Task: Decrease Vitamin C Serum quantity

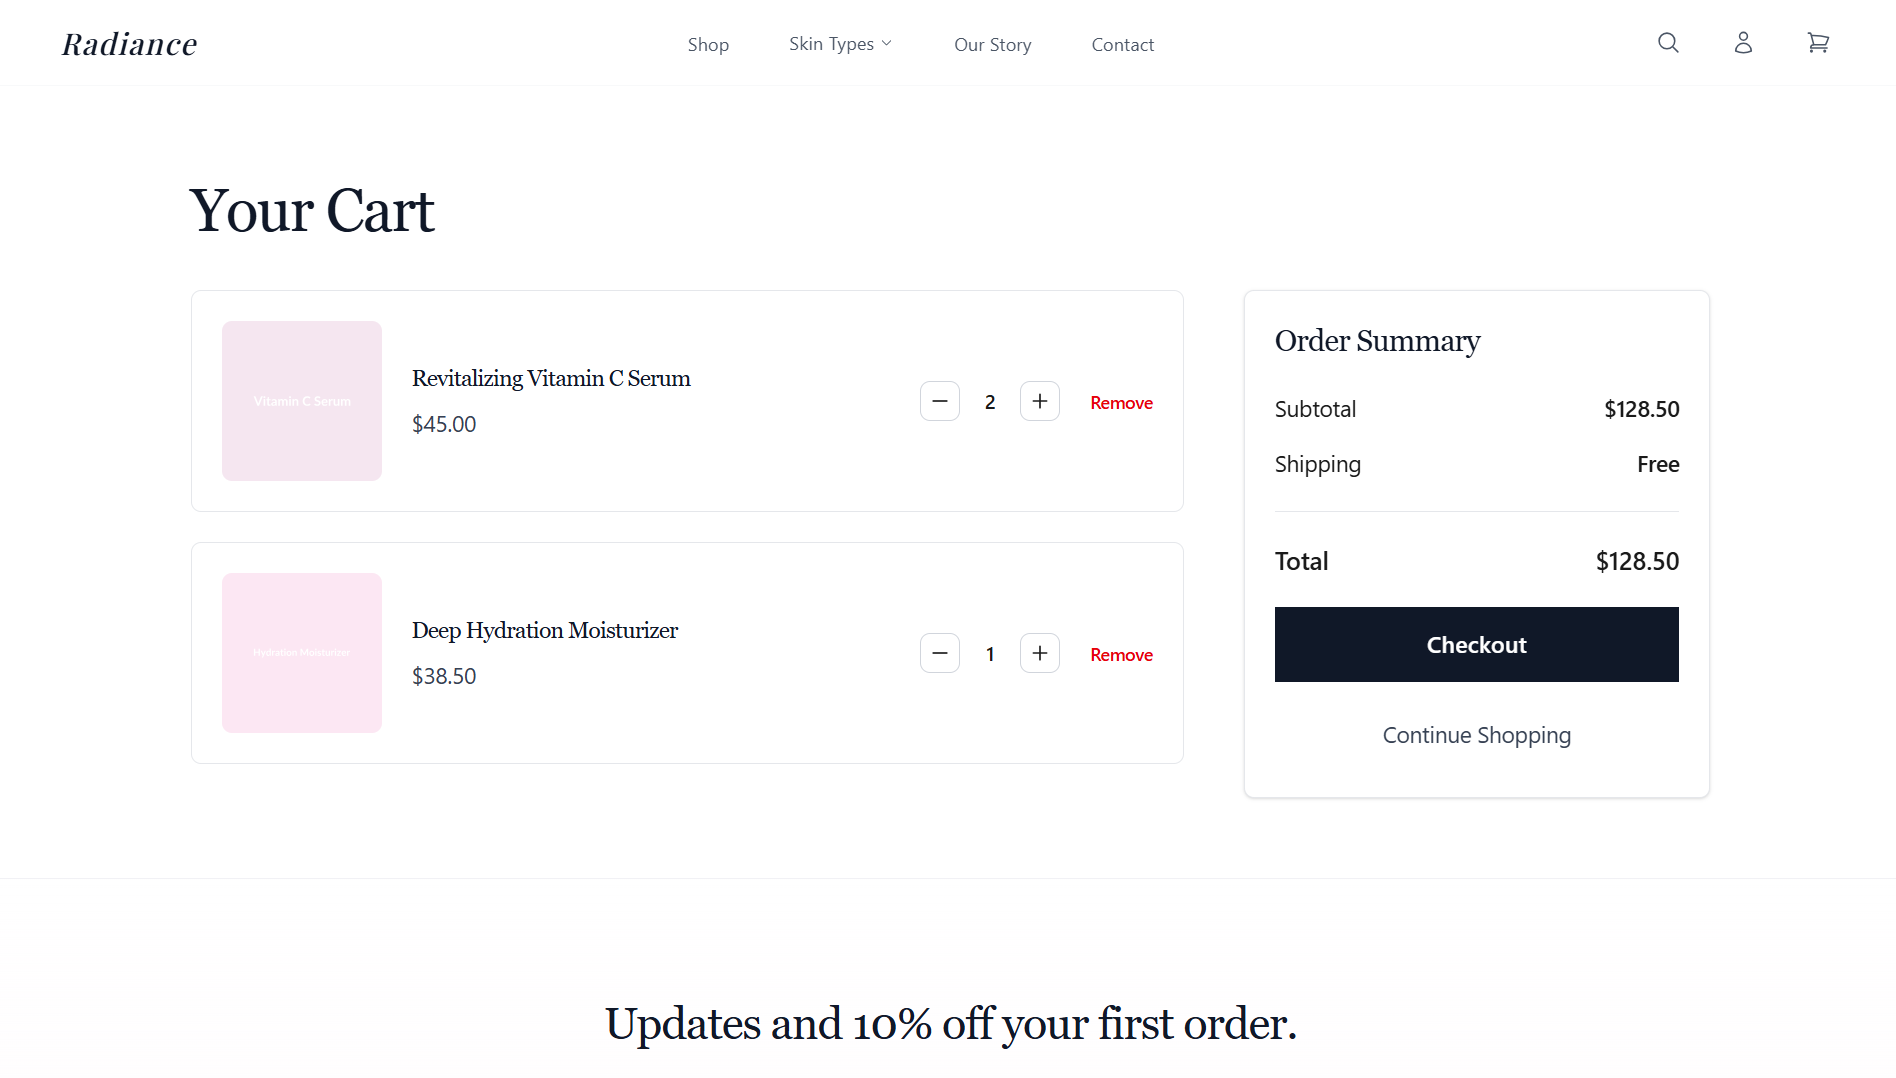Action: (x=940, y=401)
